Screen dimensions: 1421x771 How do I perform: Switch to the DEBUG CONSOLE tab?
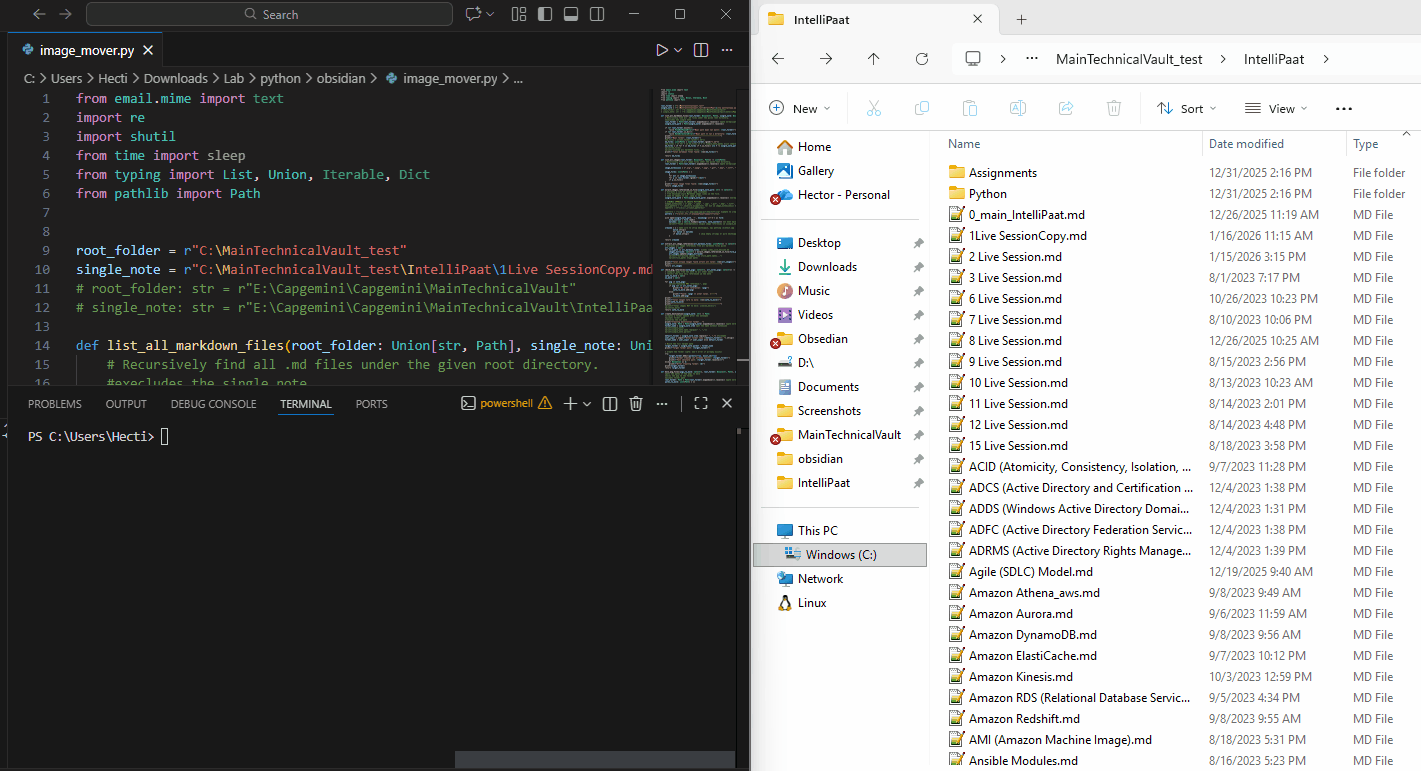point(213,404)
